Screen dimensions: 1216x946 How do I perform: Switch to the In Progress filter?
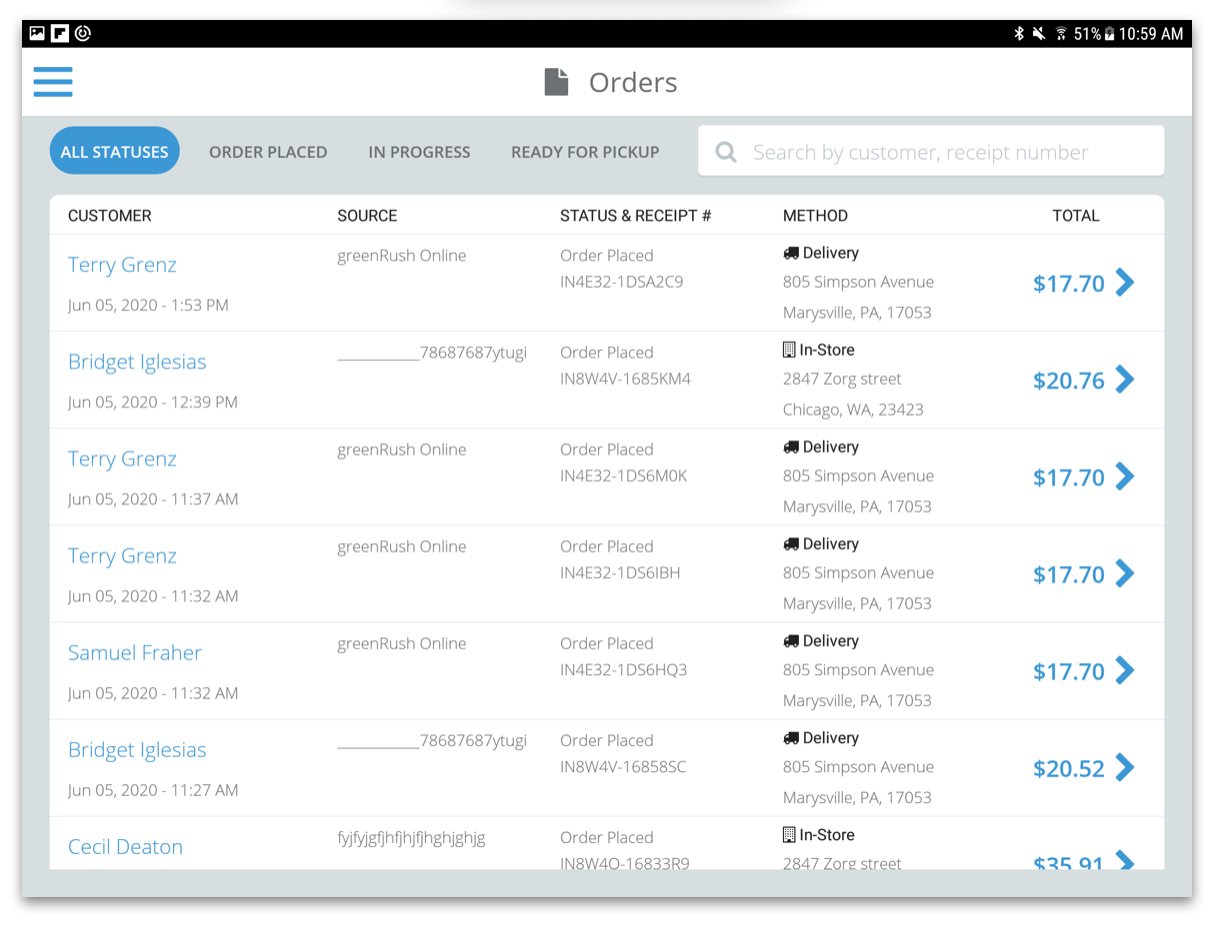point(419,152)
